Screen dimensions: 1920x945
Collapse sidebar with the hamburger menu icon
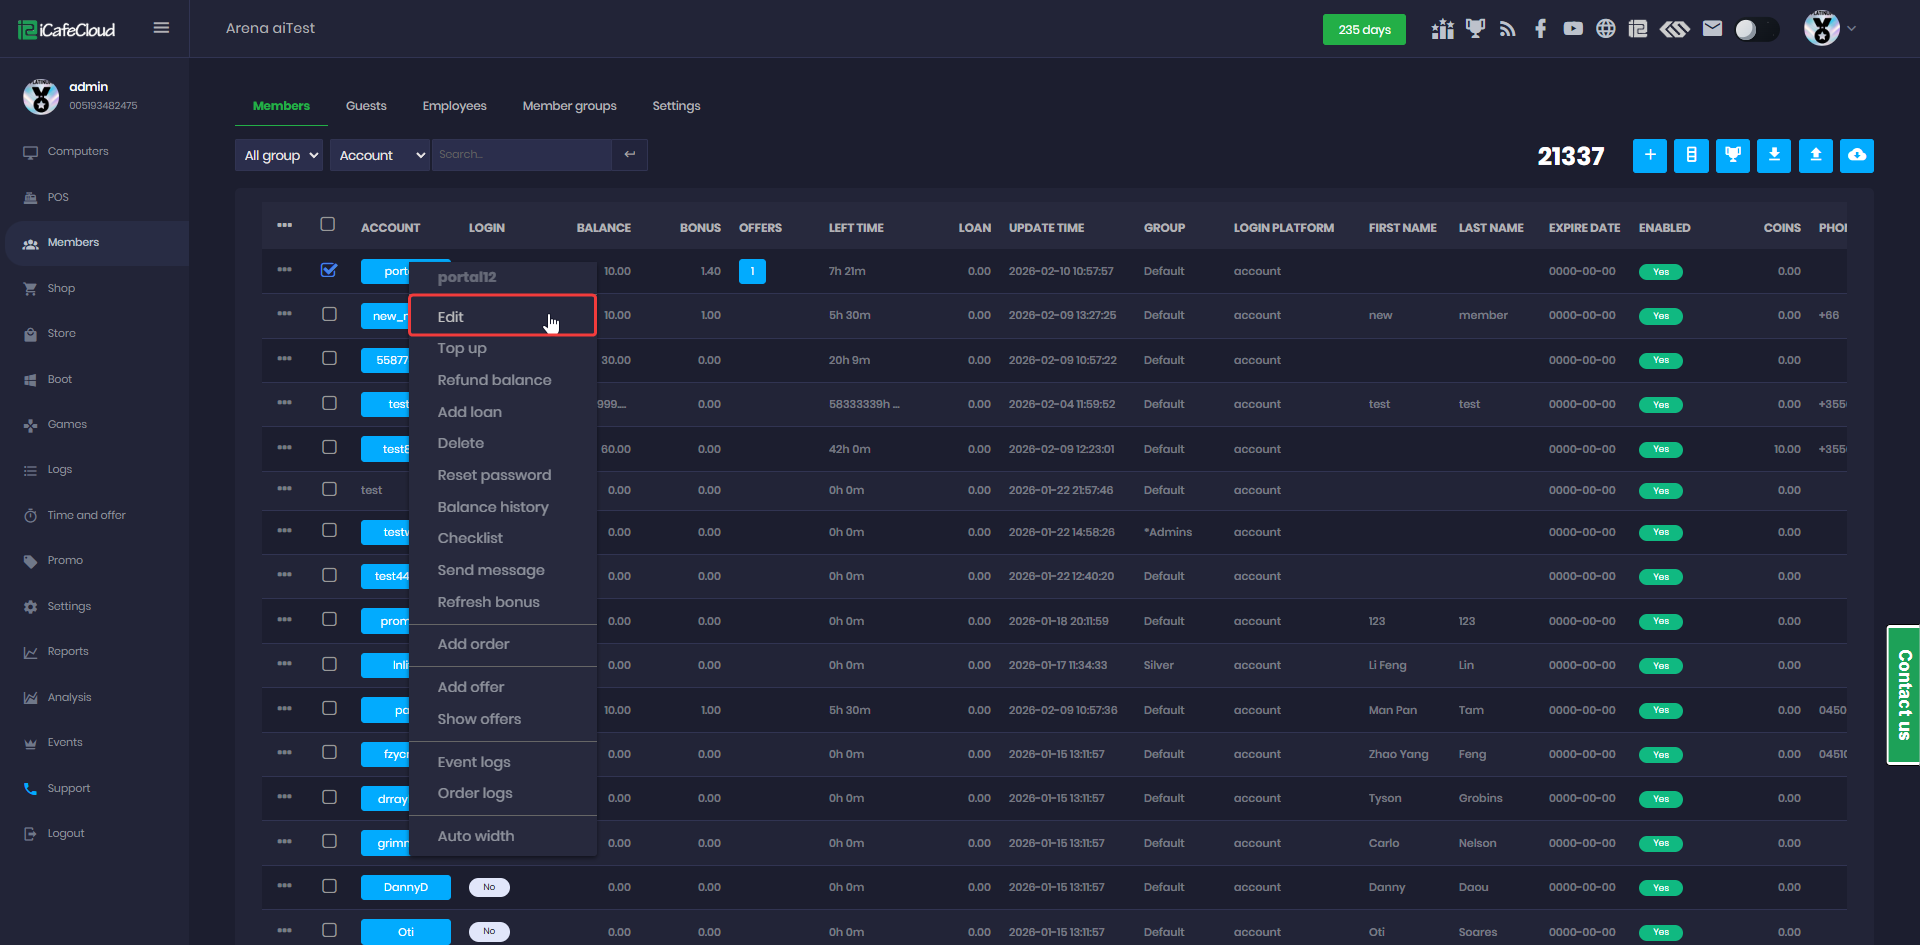click(x=161, y=28)
